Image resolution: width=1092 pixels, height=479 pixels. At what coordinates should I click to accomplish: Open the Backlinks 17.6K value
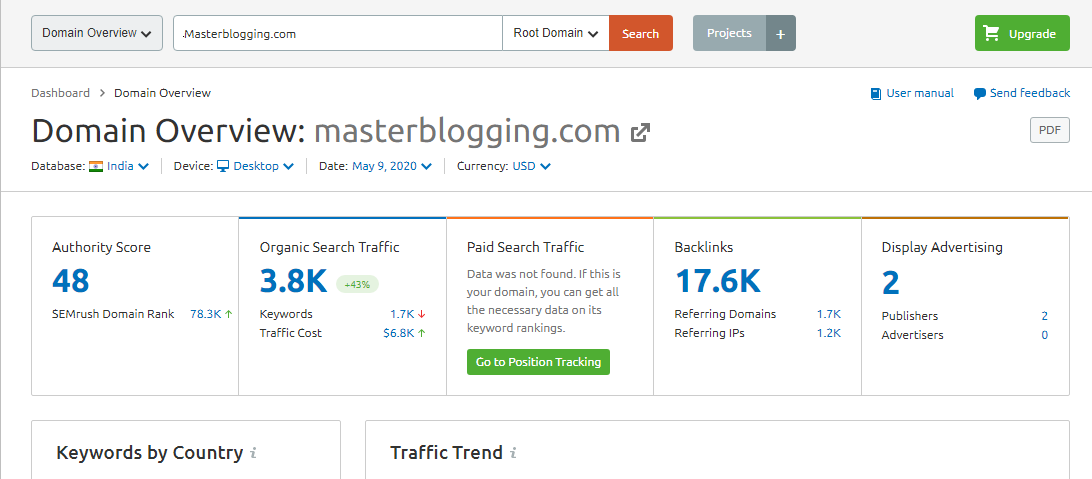(718, 281)
